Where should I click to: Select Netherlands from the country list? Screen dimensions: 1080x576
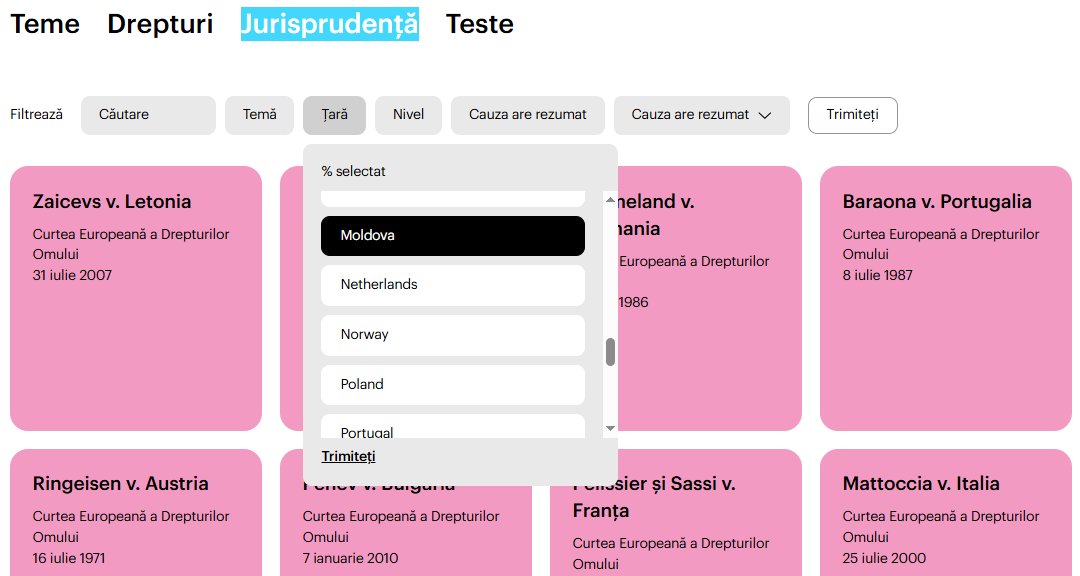pos(452,285)
